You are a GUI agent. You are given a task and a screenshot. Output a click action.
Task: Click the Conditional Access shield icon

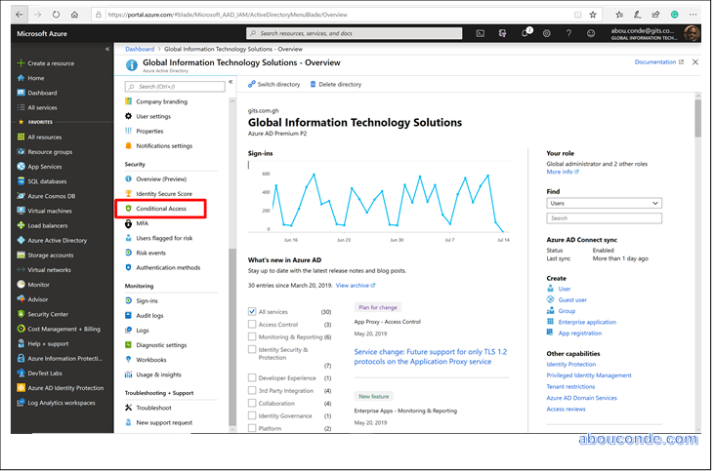click(x=127, y=209)
